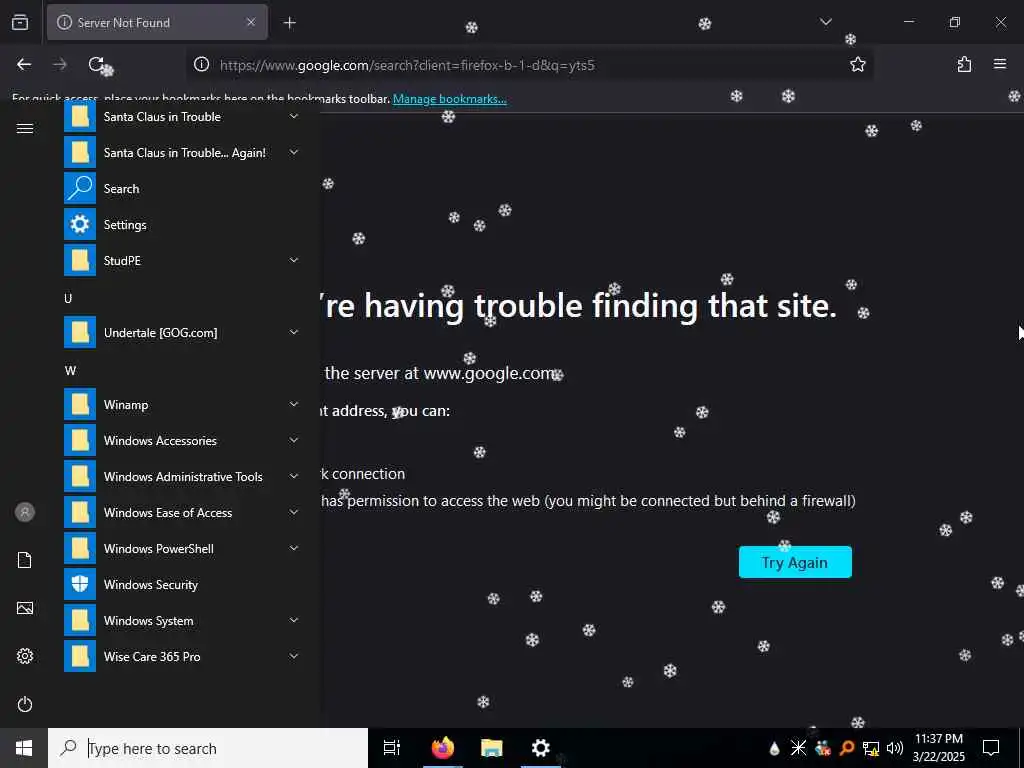Open a new tab with plus button
This screenshot has height=768, width=1024.
tap(290, 23)
